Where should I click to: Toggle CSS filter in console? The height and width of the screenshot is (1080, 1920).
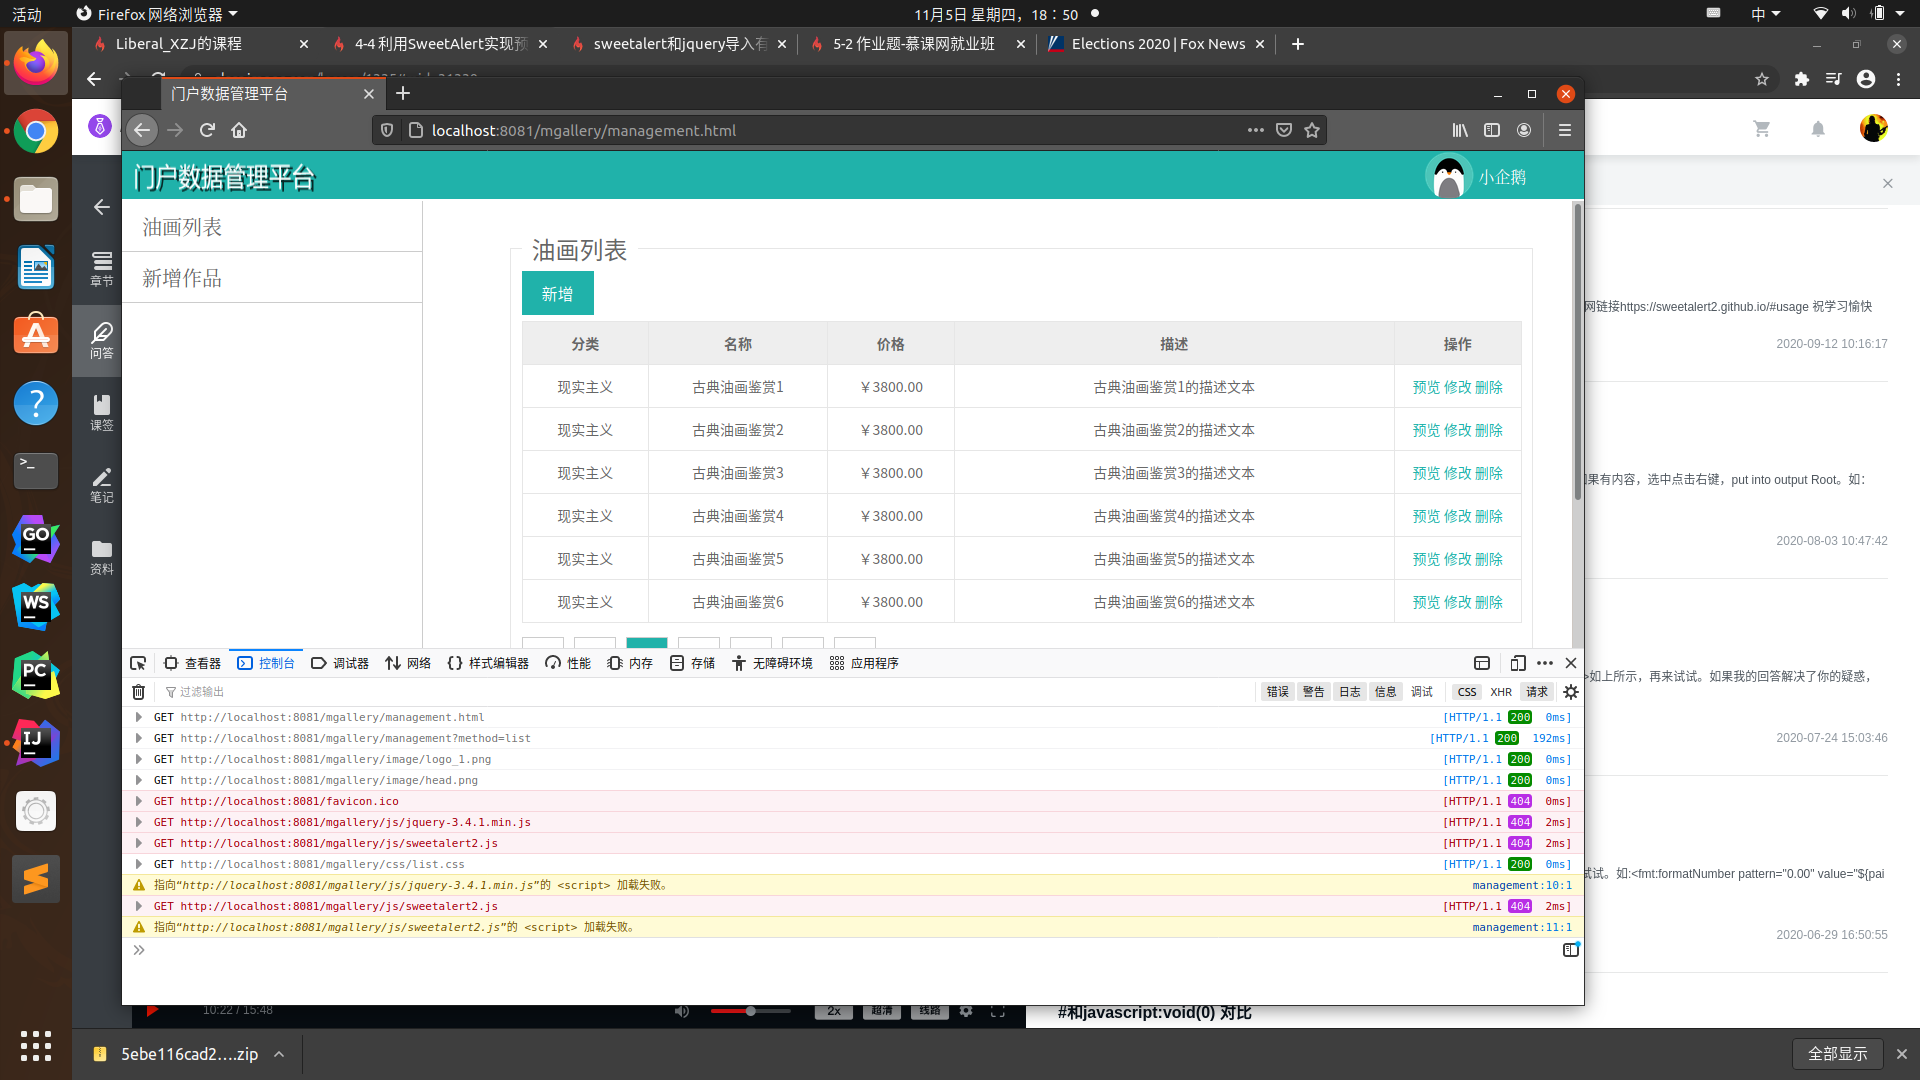point(1467,692)
